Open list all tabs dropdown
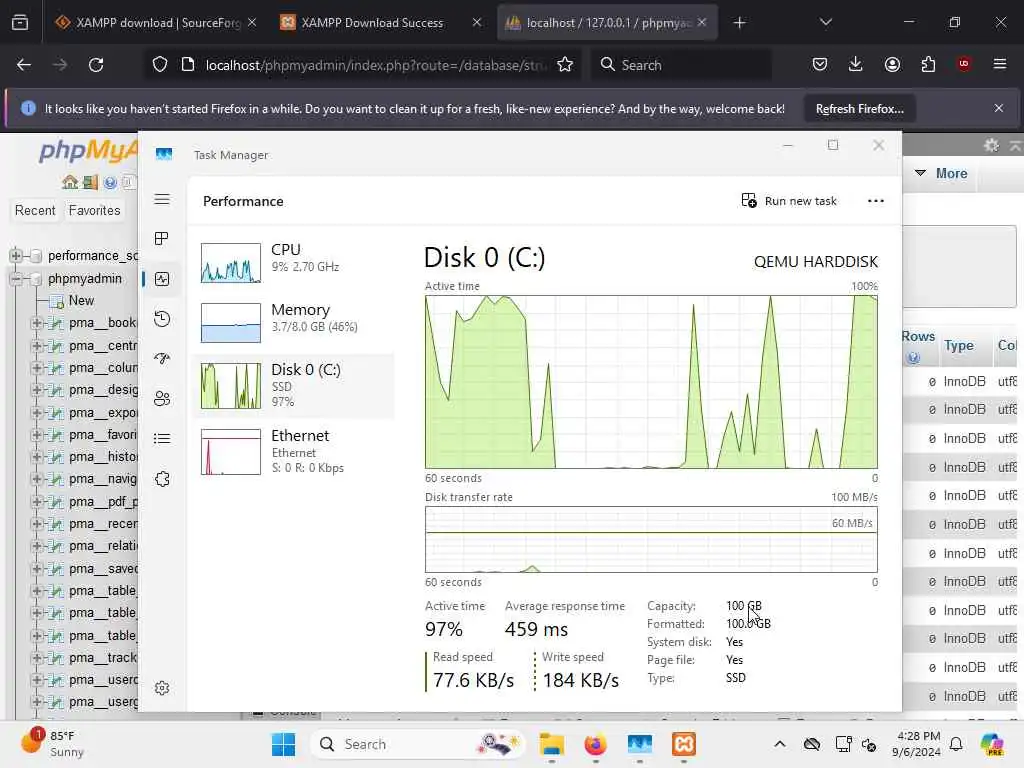 pos(825,23)
